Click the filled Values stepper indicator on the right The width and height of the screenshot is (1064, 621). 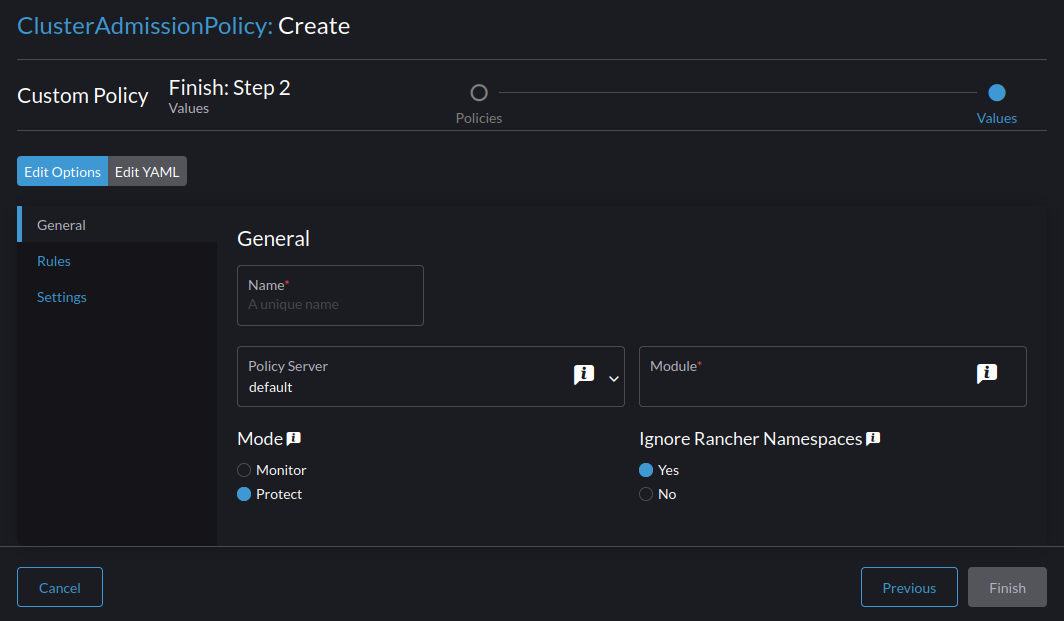(x=996, y=91)
